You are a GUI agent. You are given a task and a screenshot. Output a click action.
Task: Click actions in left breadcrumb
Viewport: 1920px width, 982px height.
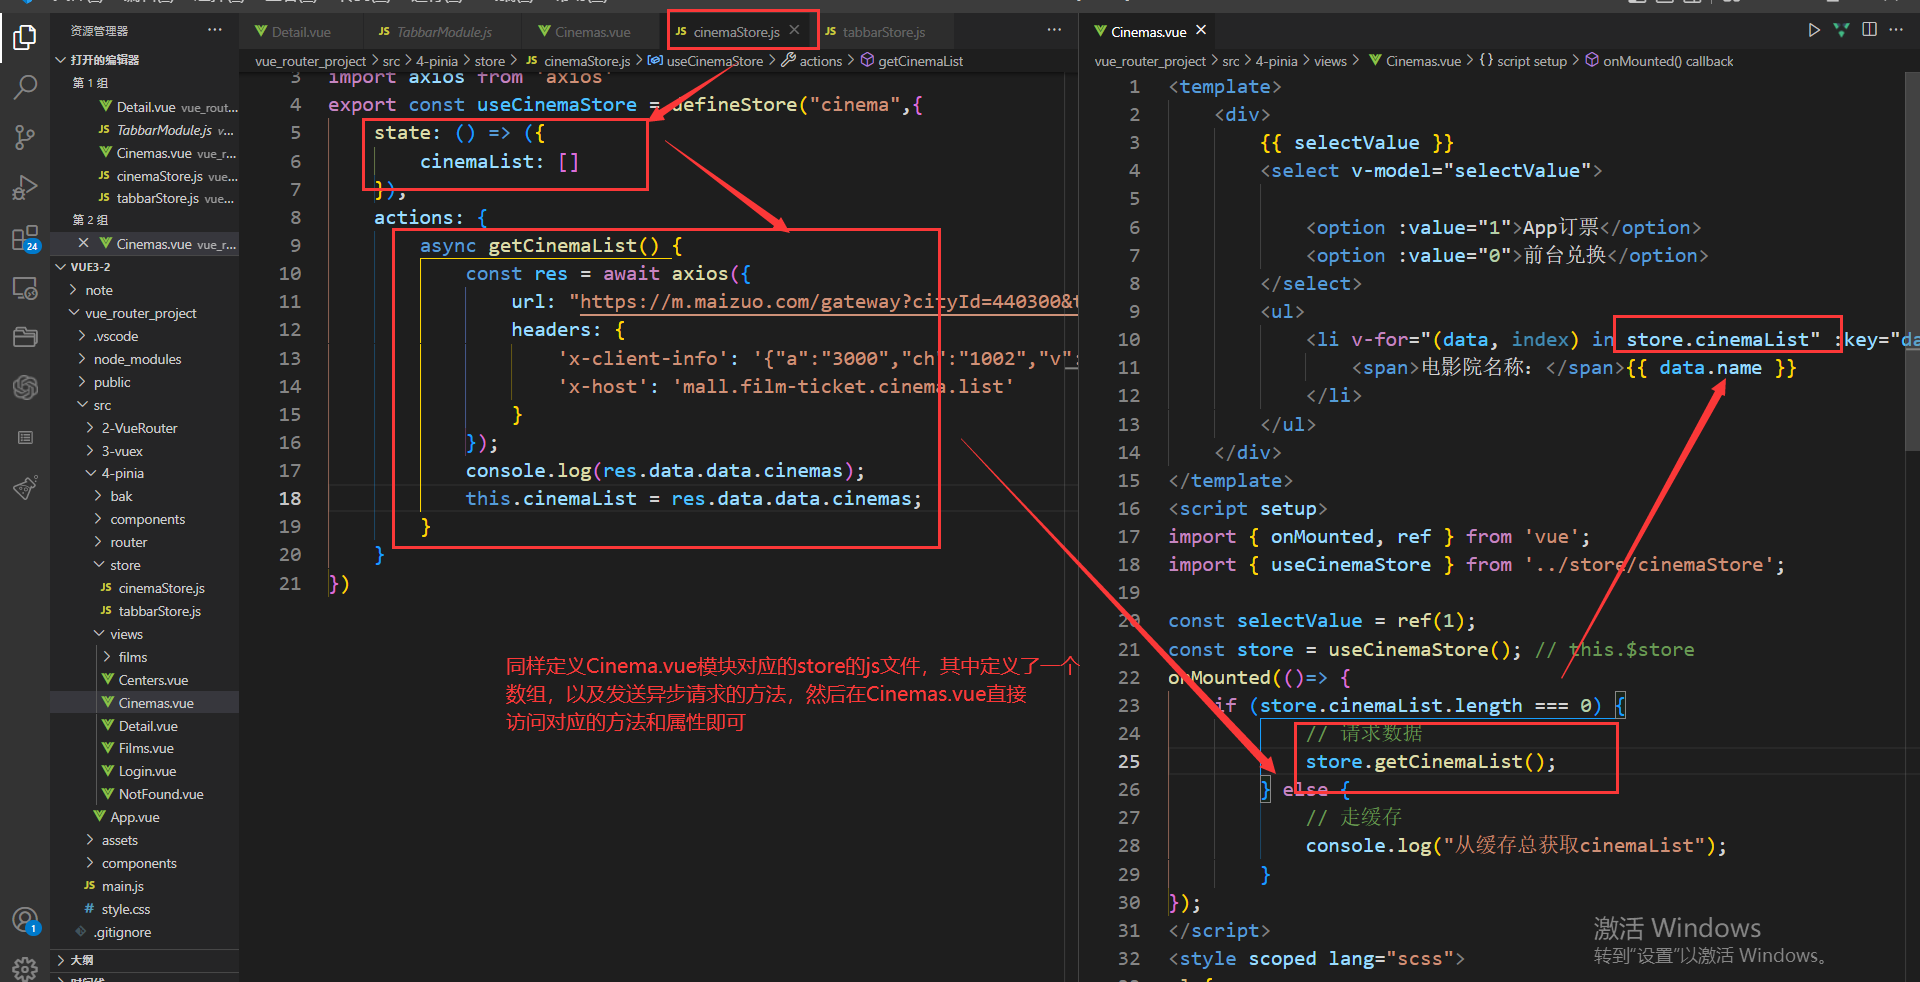coord(820,61)
